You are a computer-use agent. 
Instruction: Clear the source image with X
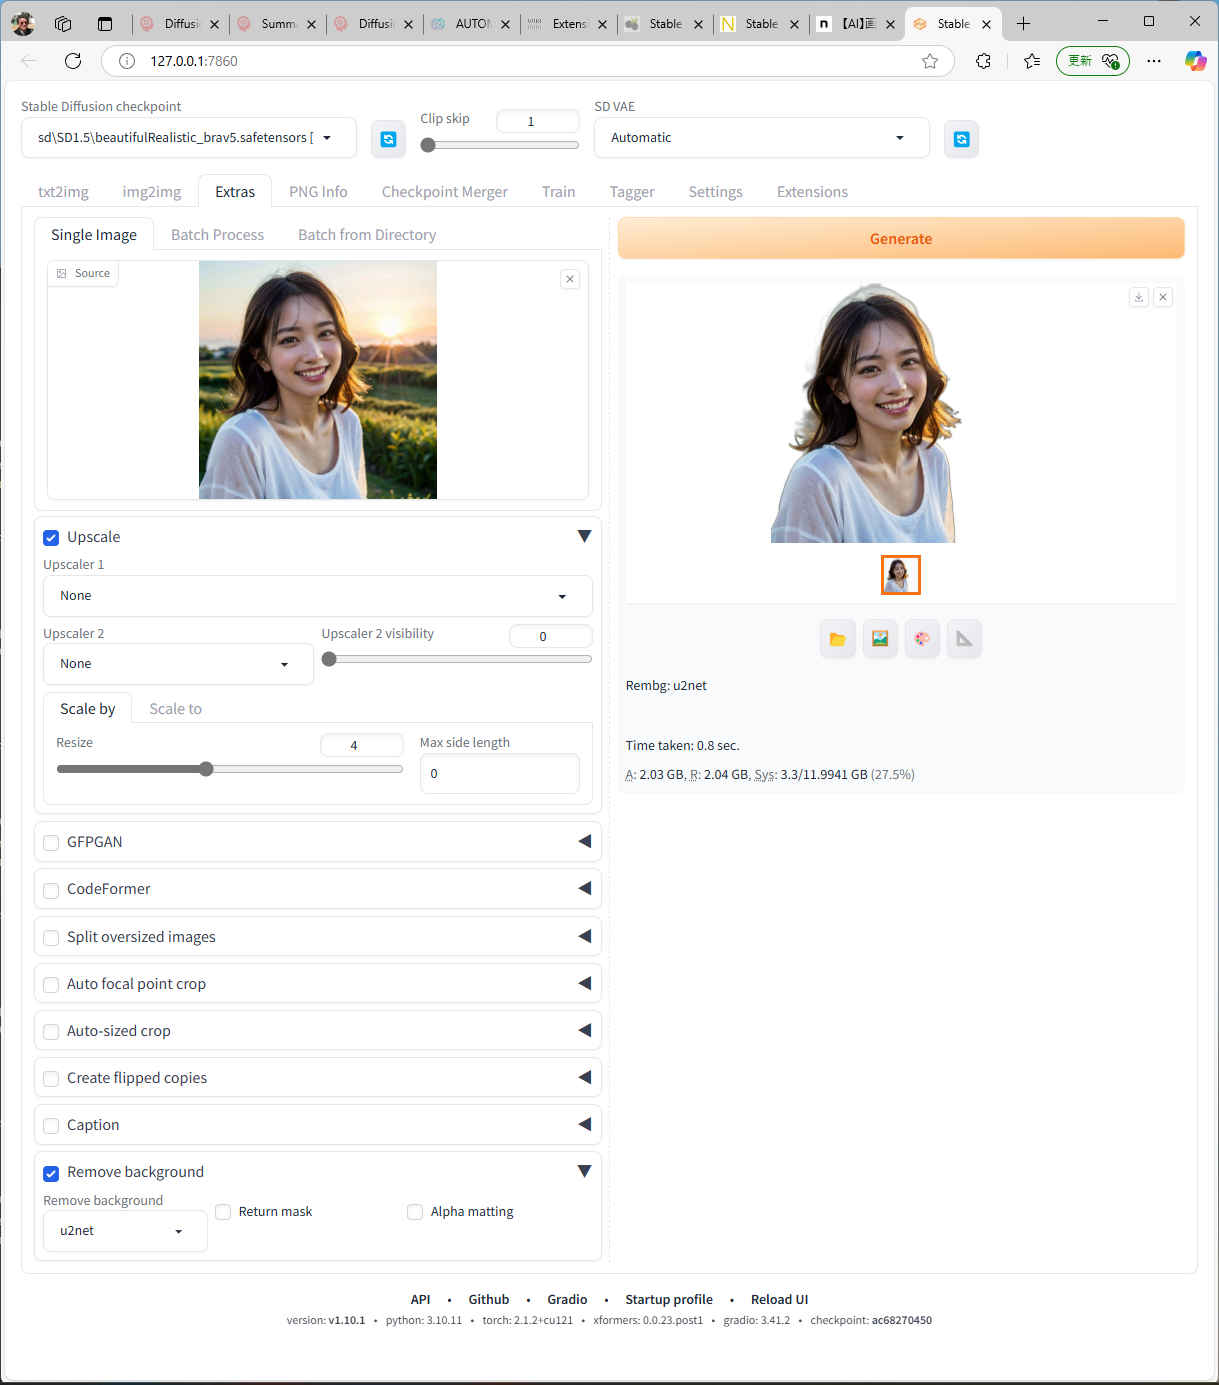[570, 279]
